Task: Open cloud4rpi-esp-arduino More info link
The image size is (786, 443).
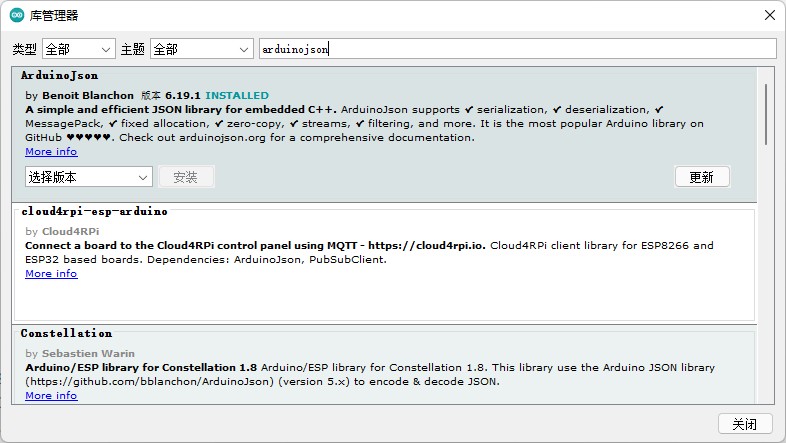Action: [51, 274]
